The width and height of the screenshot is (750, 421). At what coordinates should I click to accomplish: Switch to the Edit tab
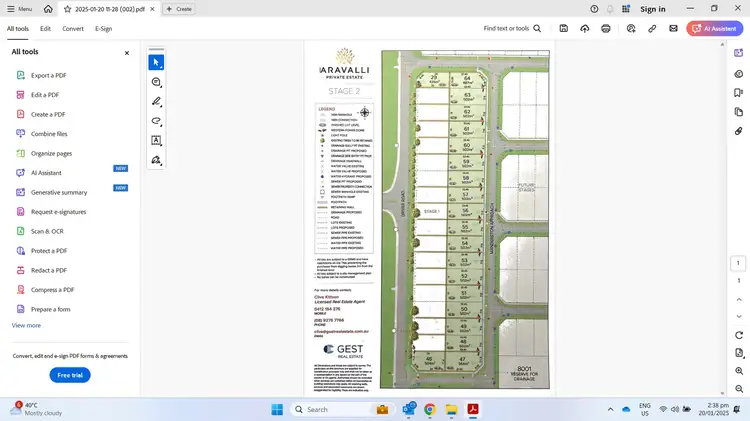point(45,29)
